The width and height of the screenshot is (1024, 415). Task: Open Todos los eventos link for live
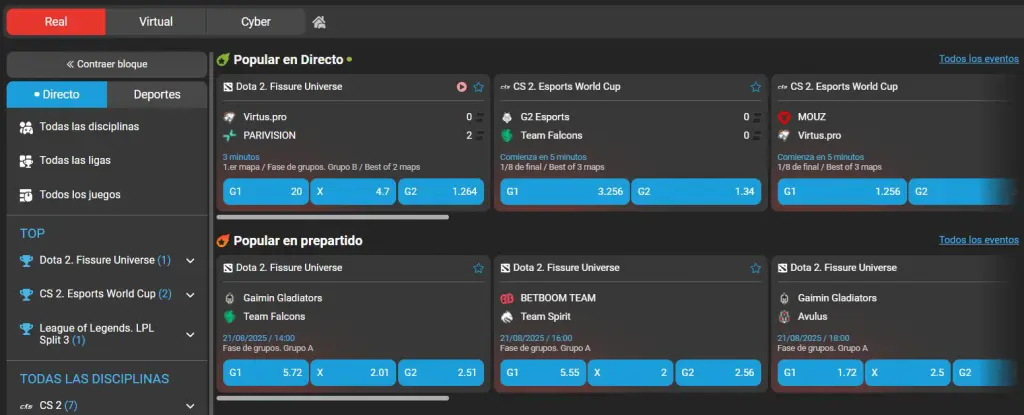pyautogui.click(x=978, y=59)
